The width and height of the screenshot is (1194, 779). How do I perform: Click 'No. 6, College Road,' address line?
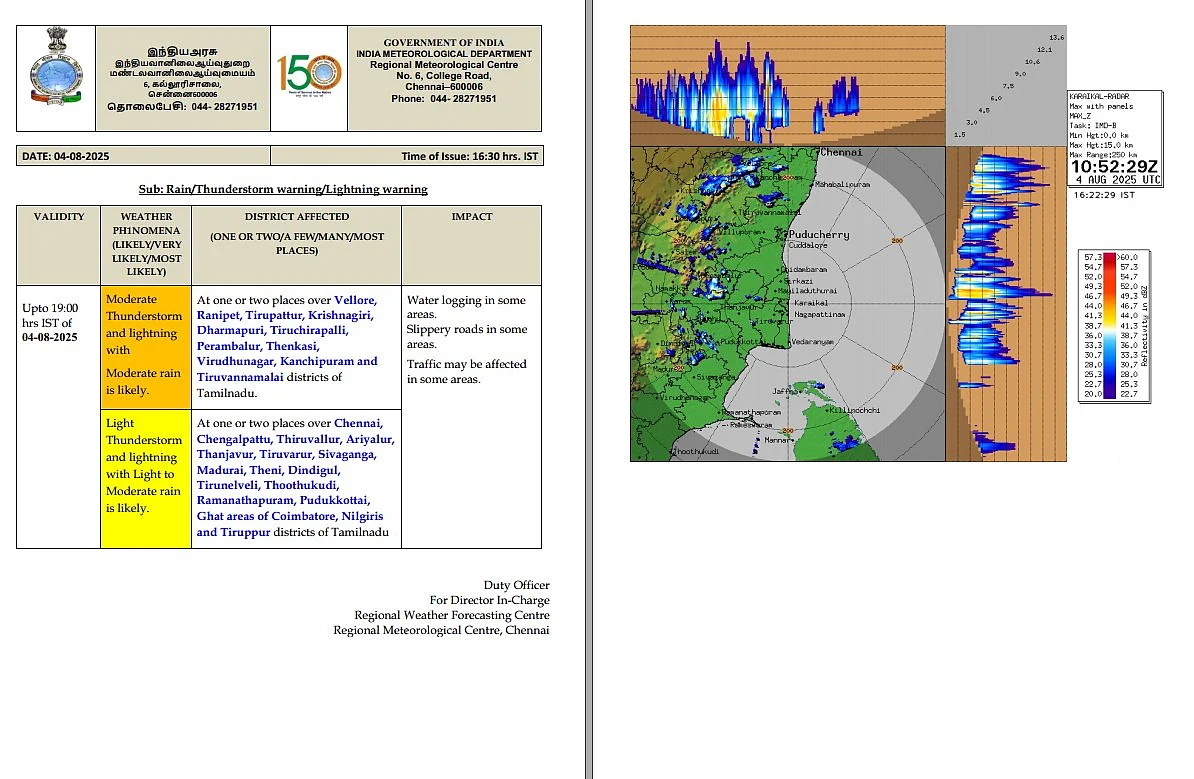coord(444,76)
